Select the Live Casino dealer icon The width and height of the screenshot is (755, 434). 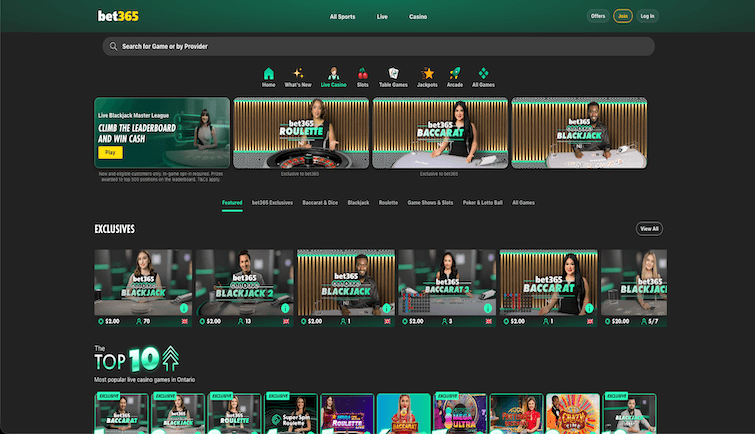coord(334,73)
